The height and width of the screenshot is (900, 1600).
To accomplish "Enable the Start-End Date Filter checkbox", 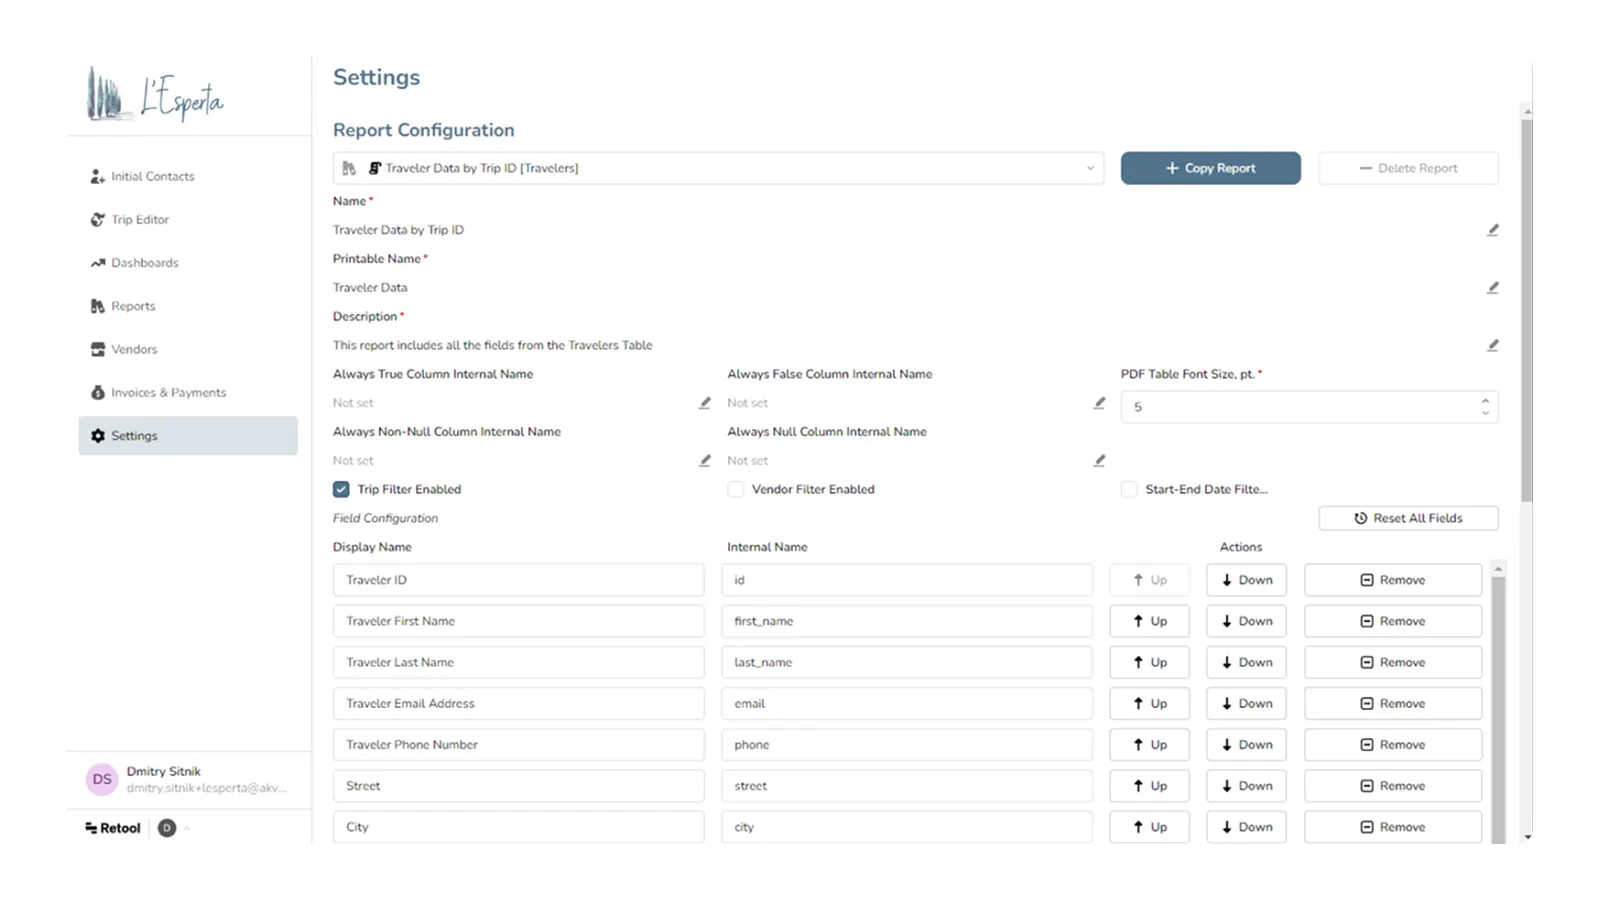I will (1129, 490).
